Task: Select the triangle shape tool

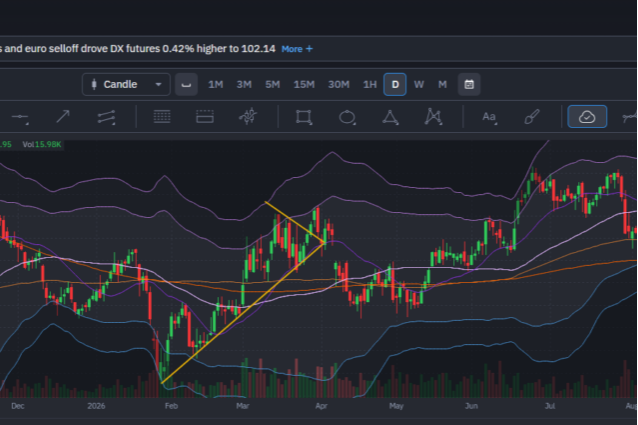Action: click(x=390, y=117)
